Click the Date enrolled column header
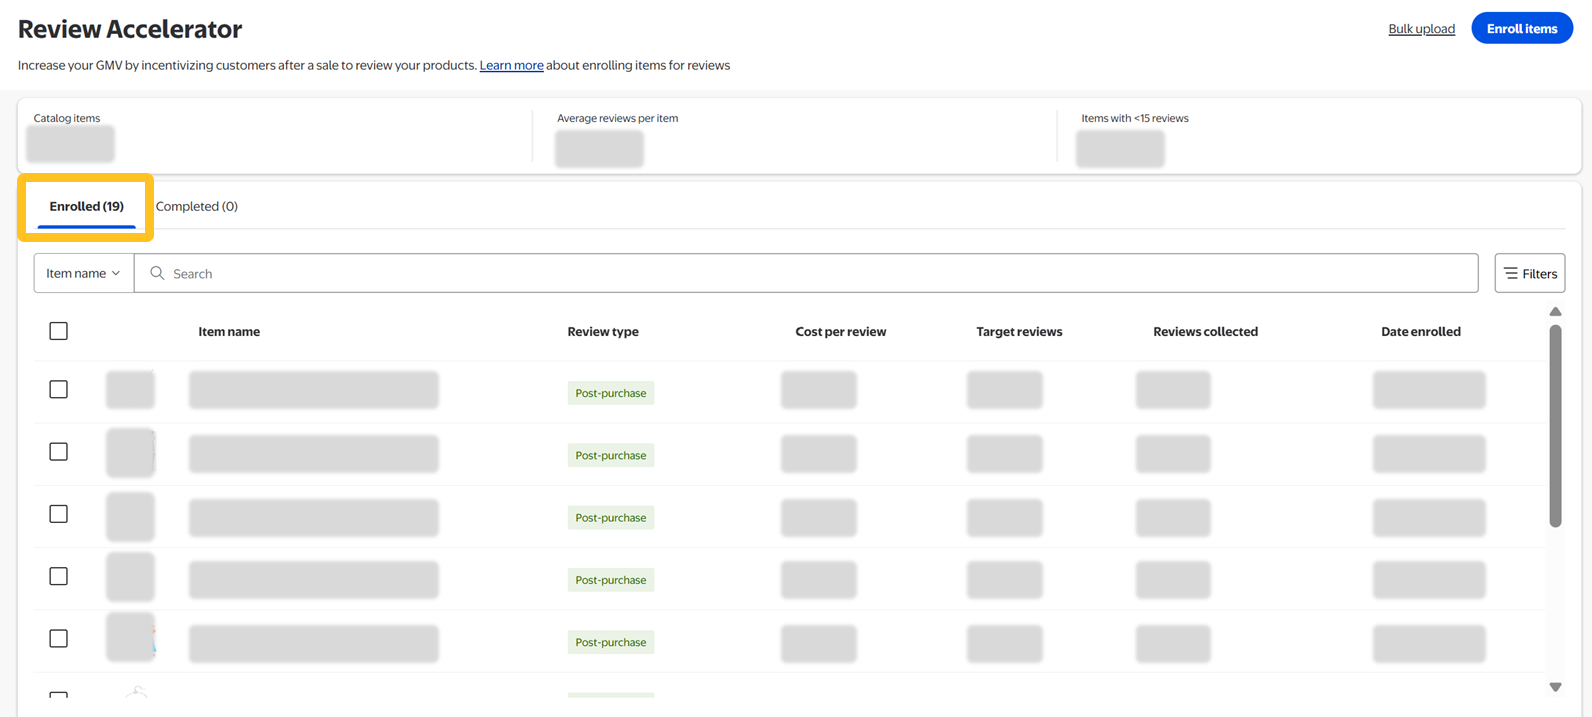The height and width of the screenshot is (717, 1592). (1420, 332)
